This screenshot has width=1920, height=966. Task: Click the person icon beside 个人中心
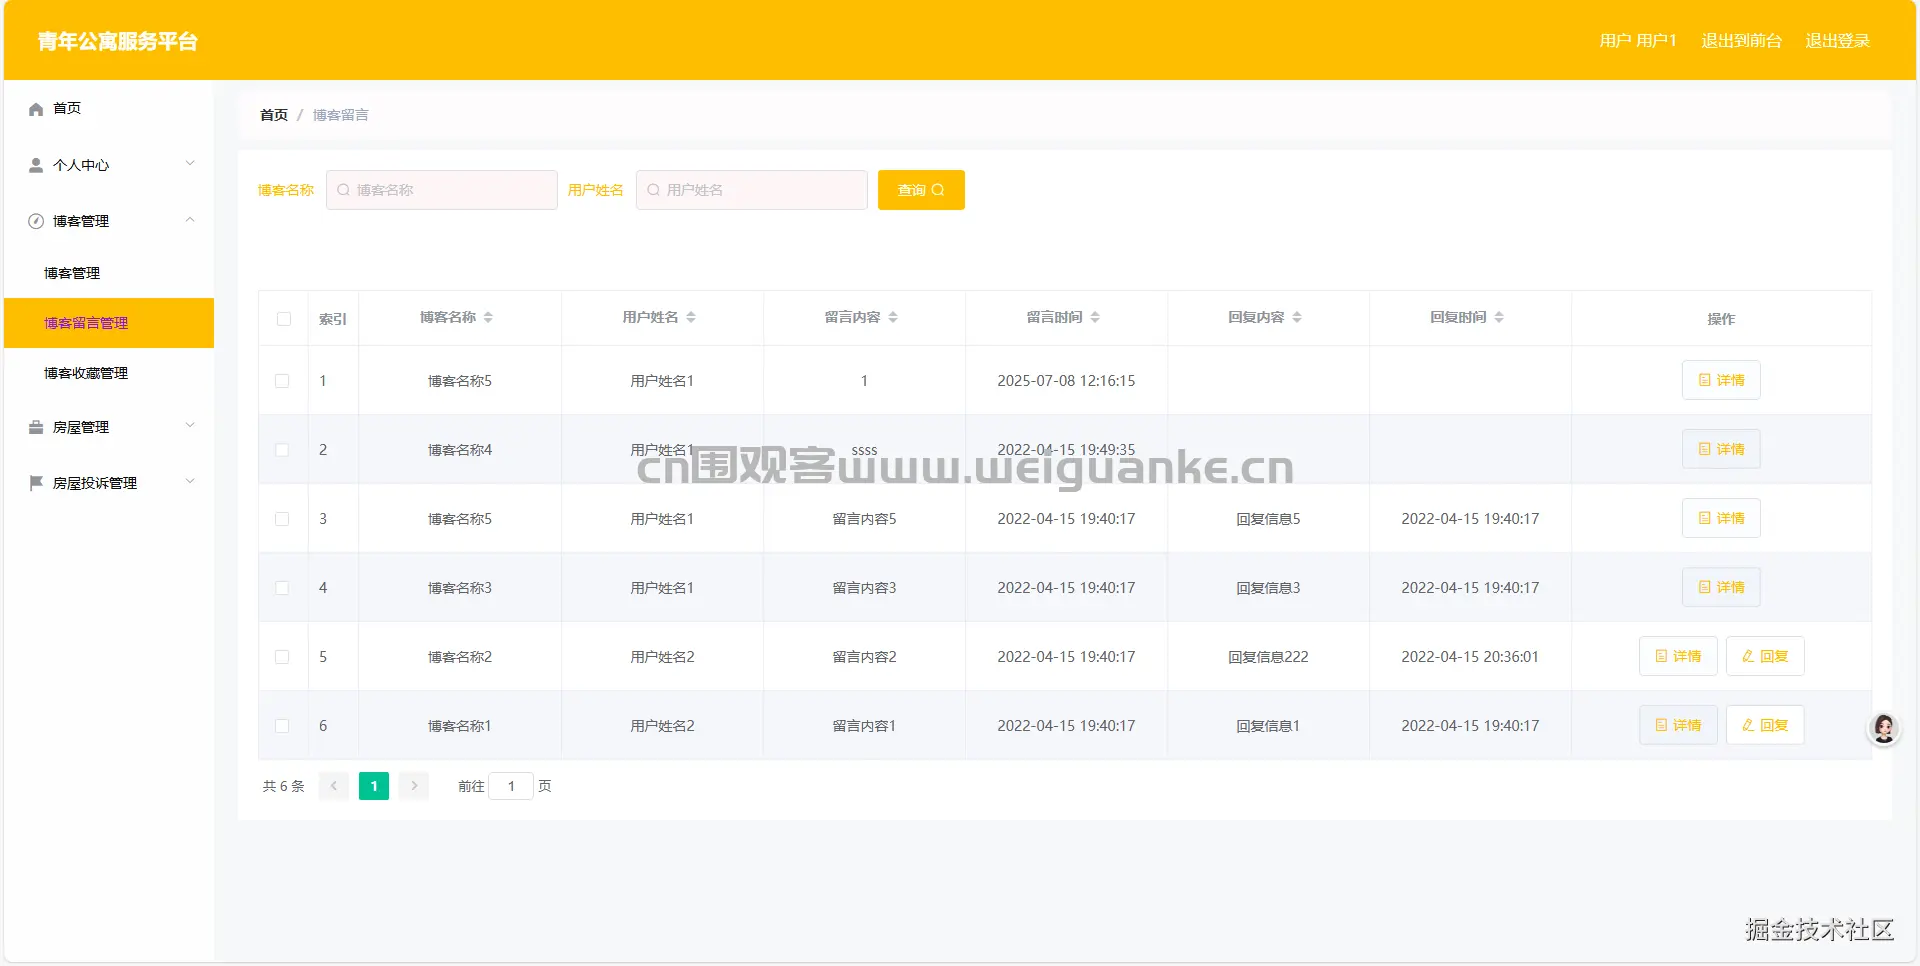click(x=36, y=165)
